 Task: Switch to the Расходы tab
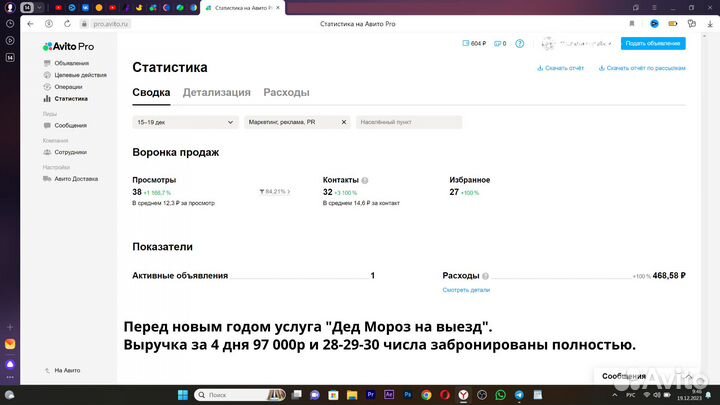coord(286,92)
